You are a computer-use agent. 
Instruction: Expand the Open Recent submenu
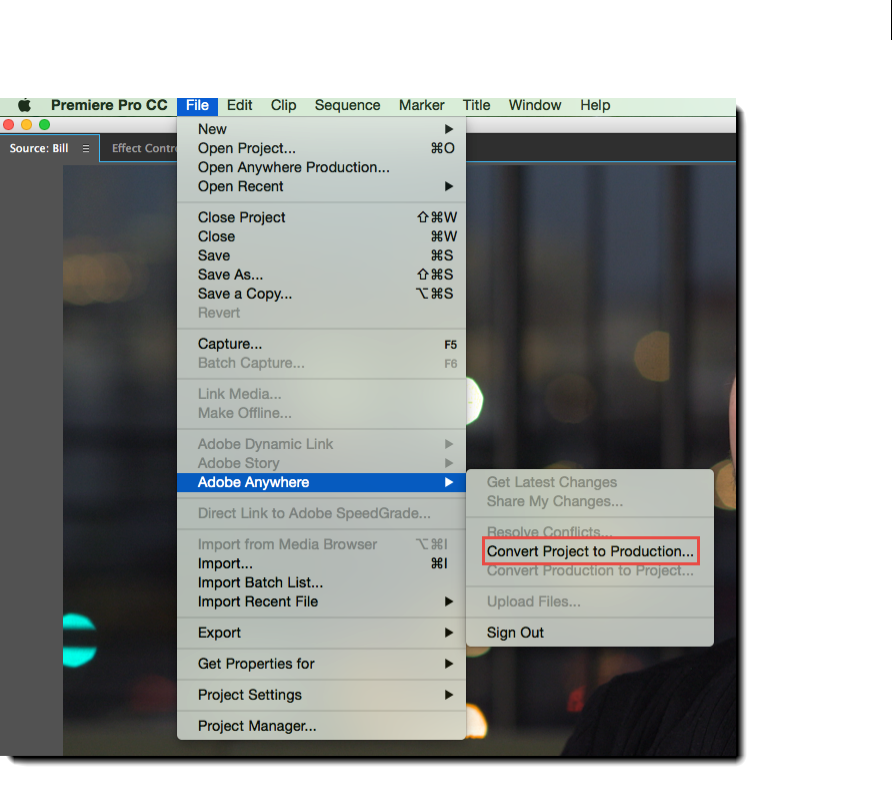[321, 187]
